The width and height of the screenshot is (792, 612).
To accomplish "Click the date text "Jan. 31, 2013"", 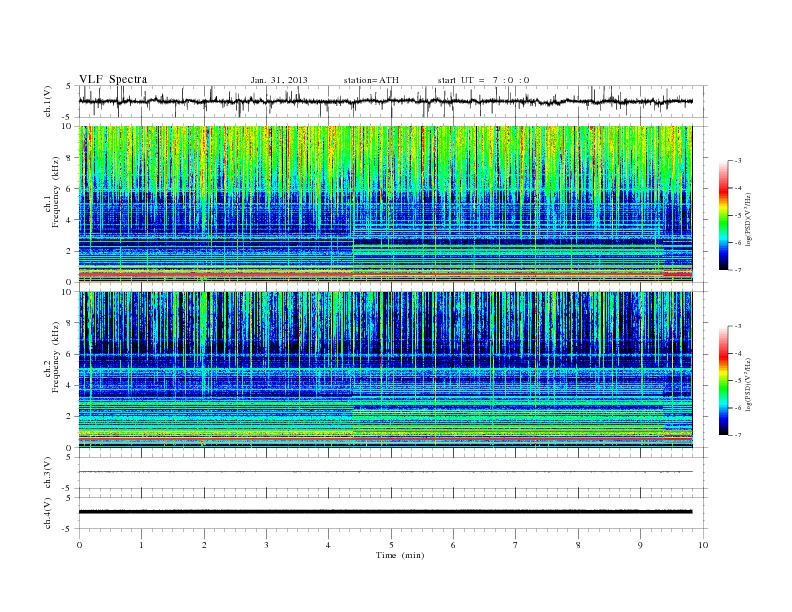I will 279,80.
